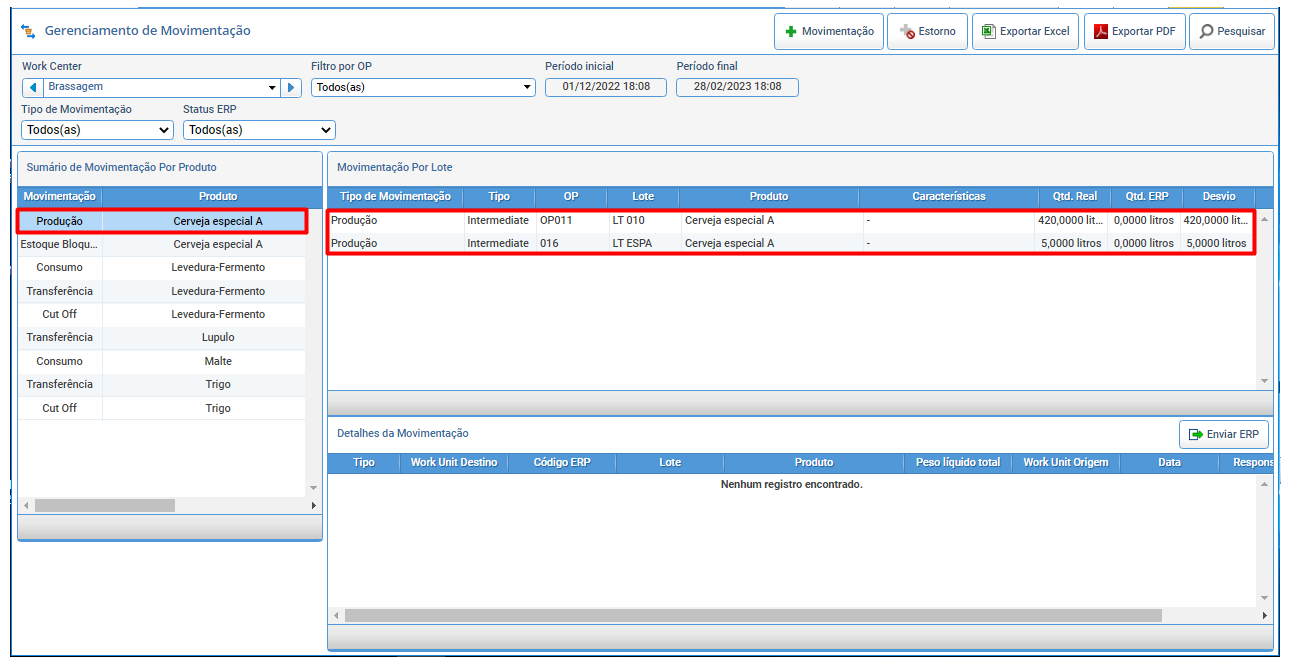Select Transferência Levedura-Fermento row
The width and height of the screenshot is (1289, 665).
point(162,291)
